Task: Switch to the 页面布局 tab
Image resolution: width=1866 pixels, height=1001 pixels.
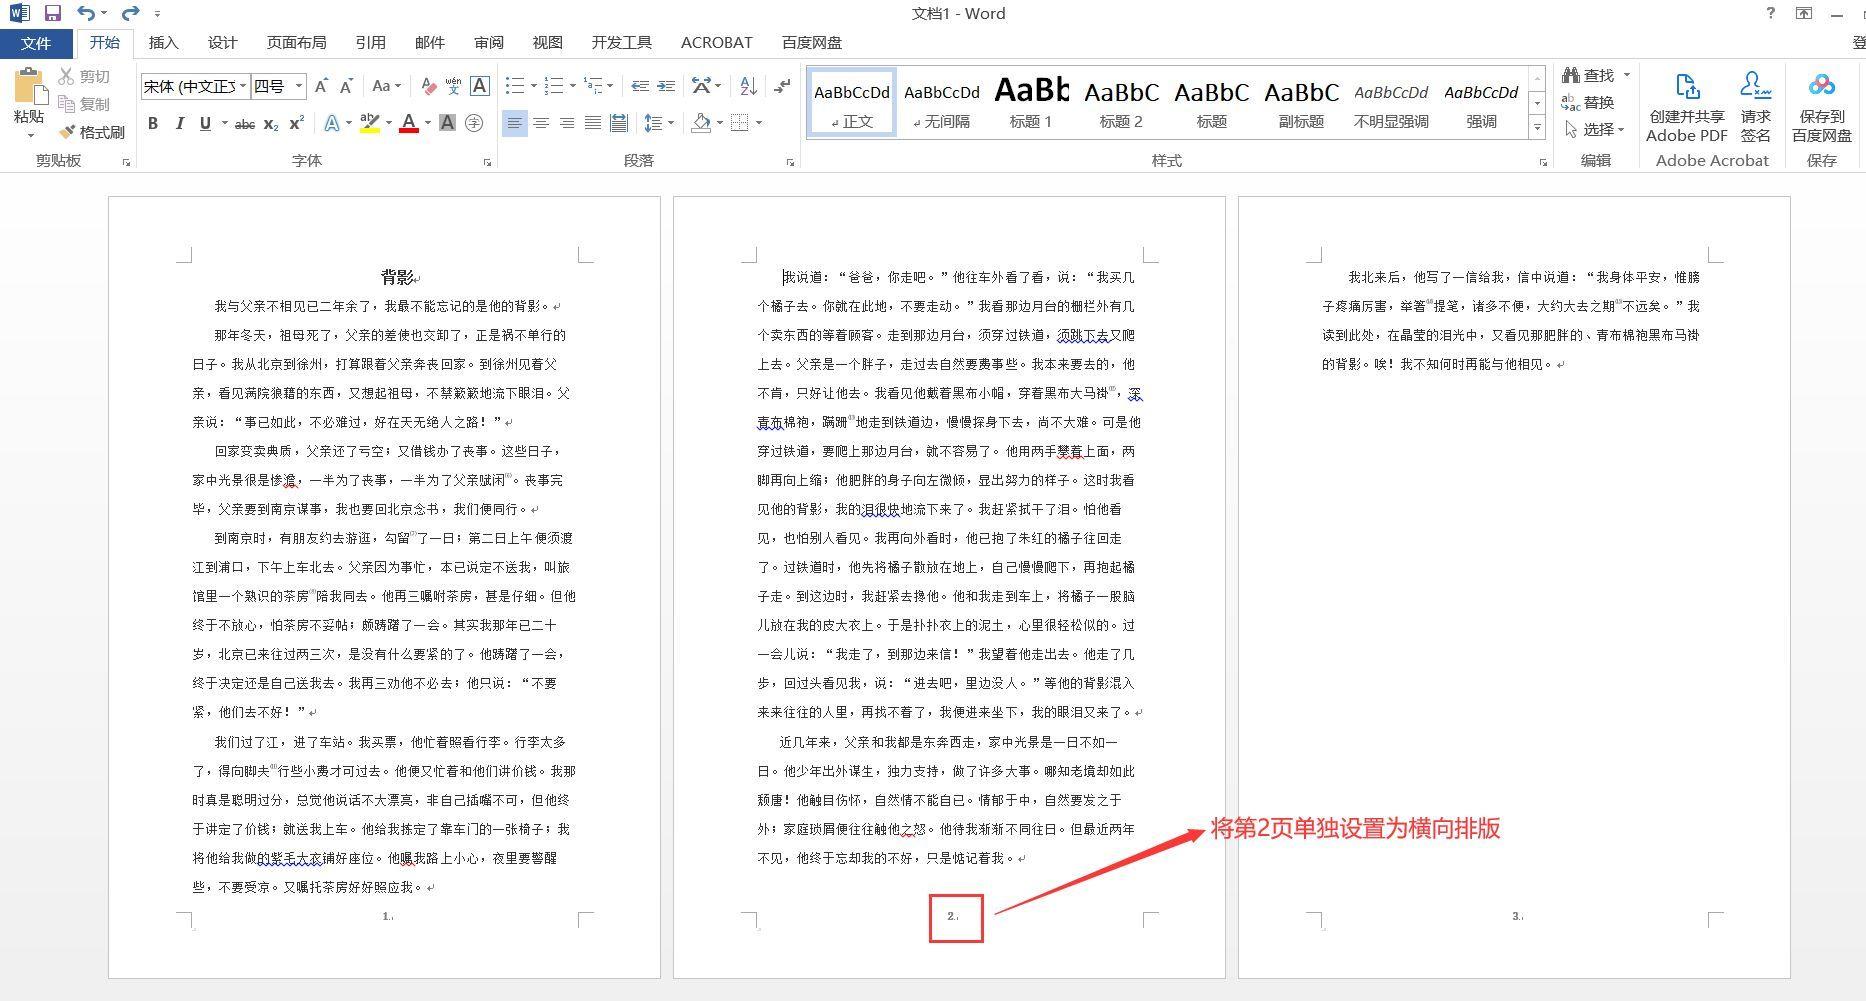Action: coord(296,43)
